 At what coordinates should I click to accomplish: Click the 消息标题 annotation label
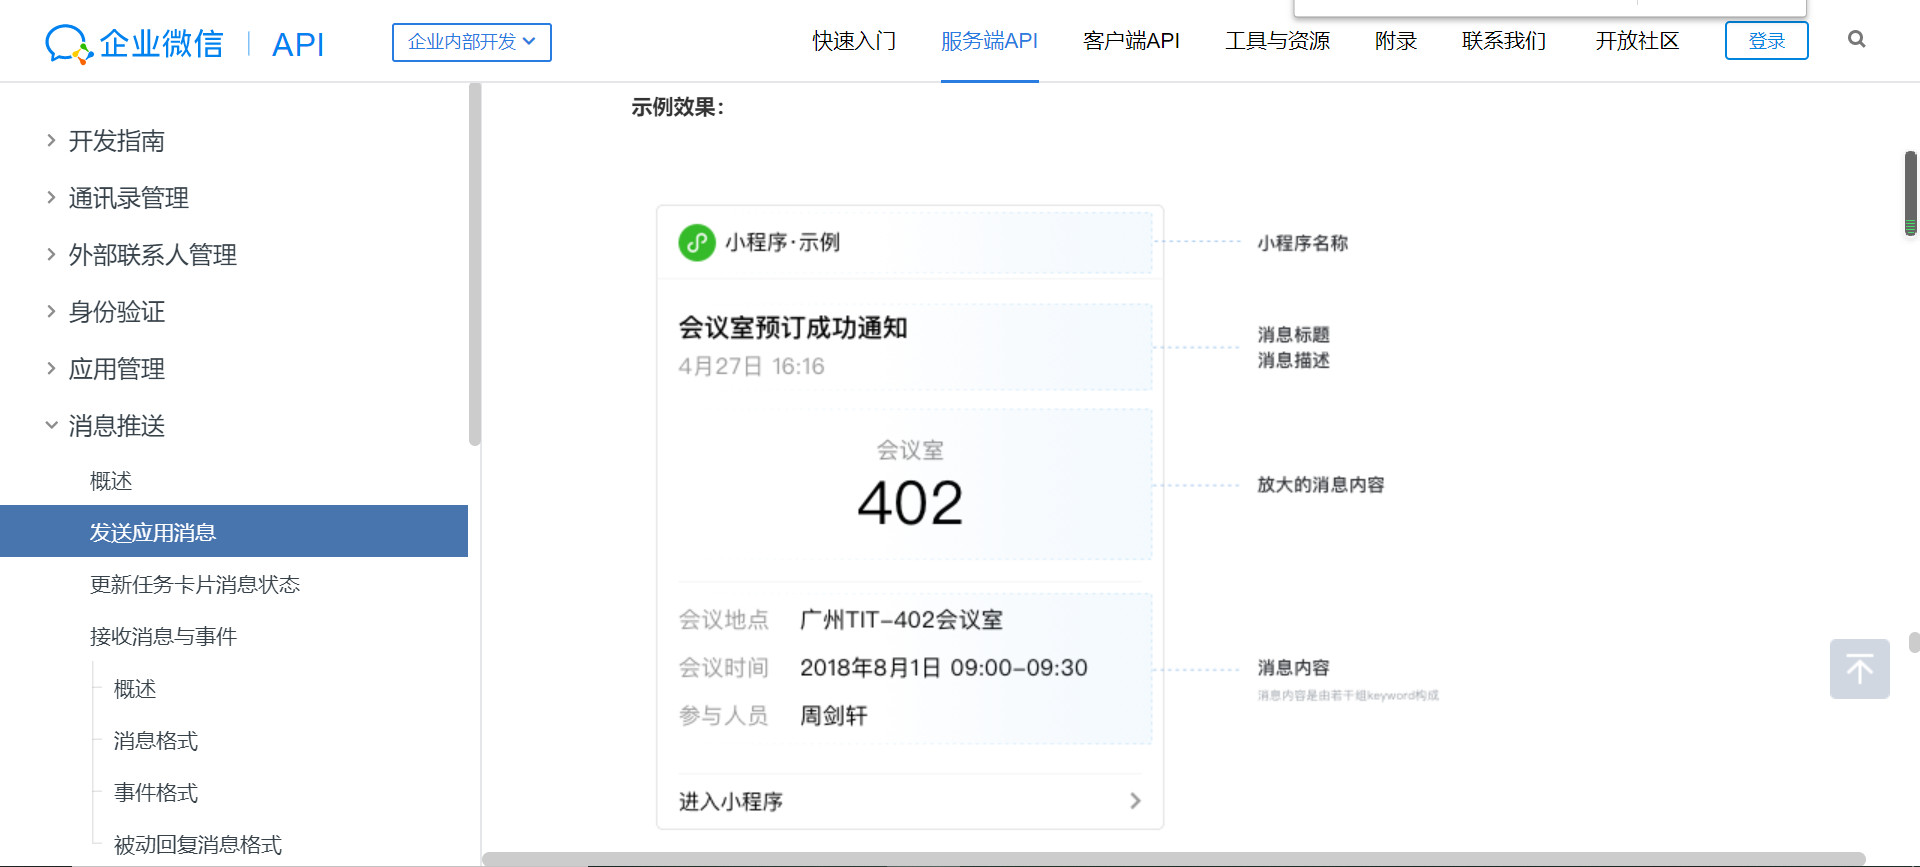click(1294, 335)
